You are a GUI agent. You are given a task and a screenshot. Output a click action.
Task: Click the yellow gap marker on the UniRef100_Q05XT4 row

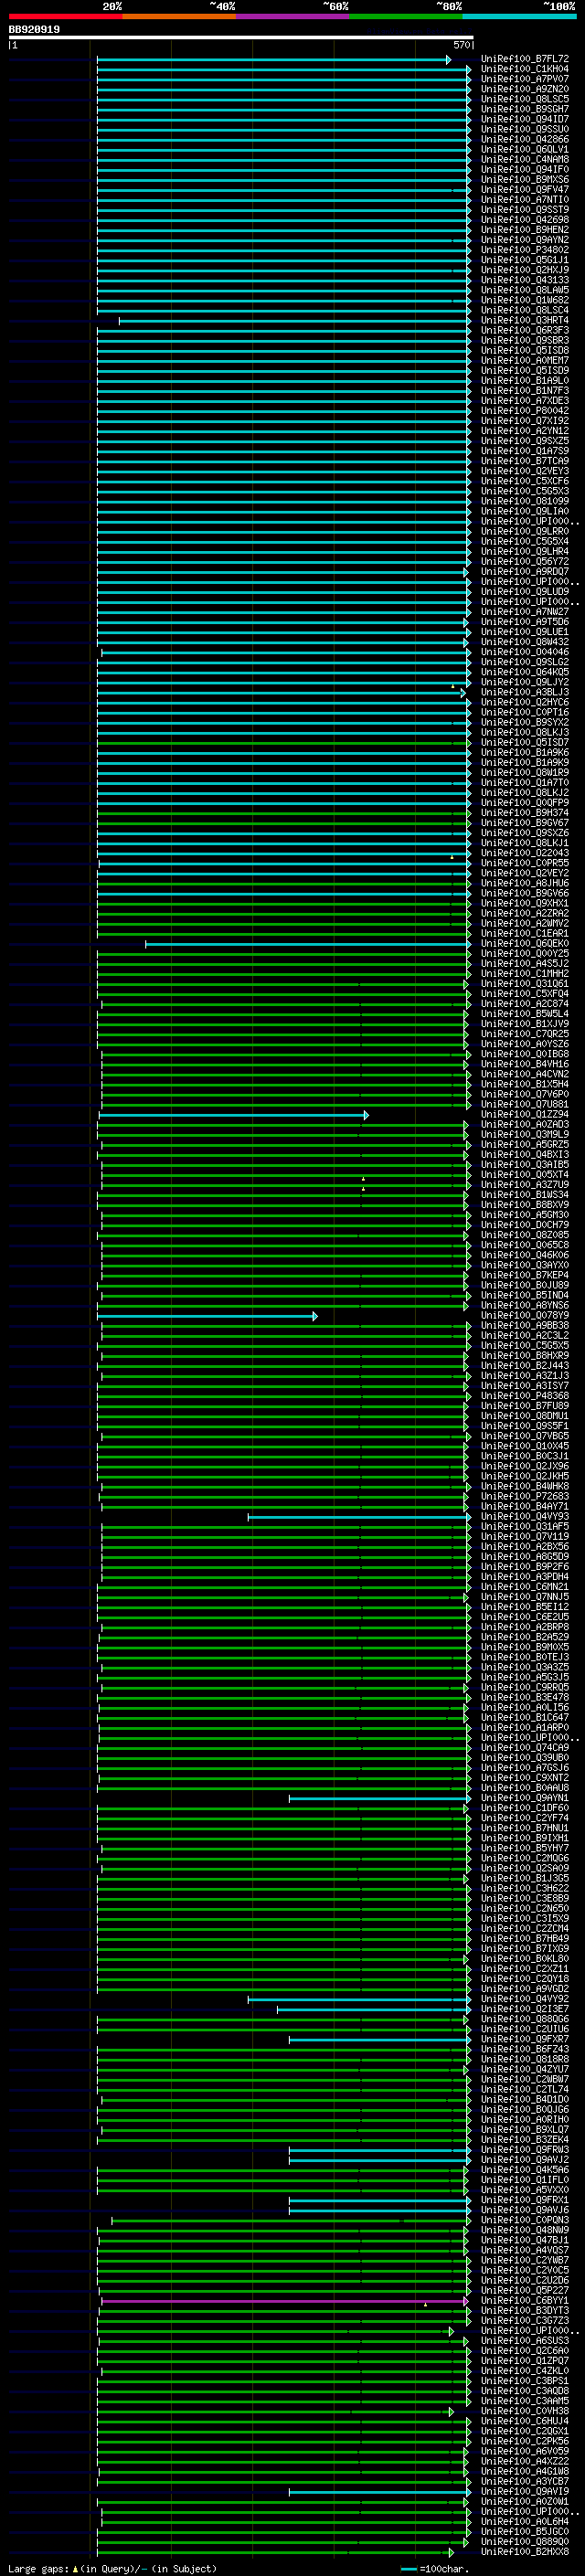pos(363,1179)
